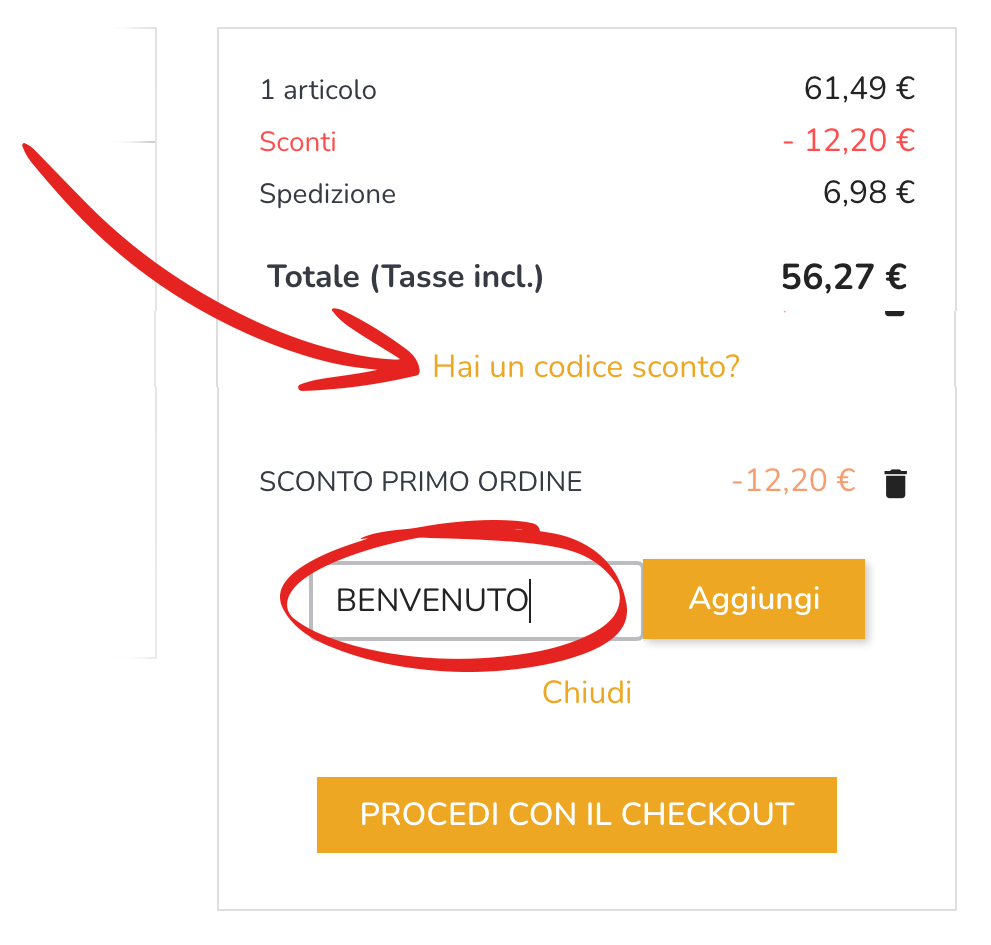Focus the BENVENUTO discount code field
Screen dimensions: 991x945
[x=476, y=601]
